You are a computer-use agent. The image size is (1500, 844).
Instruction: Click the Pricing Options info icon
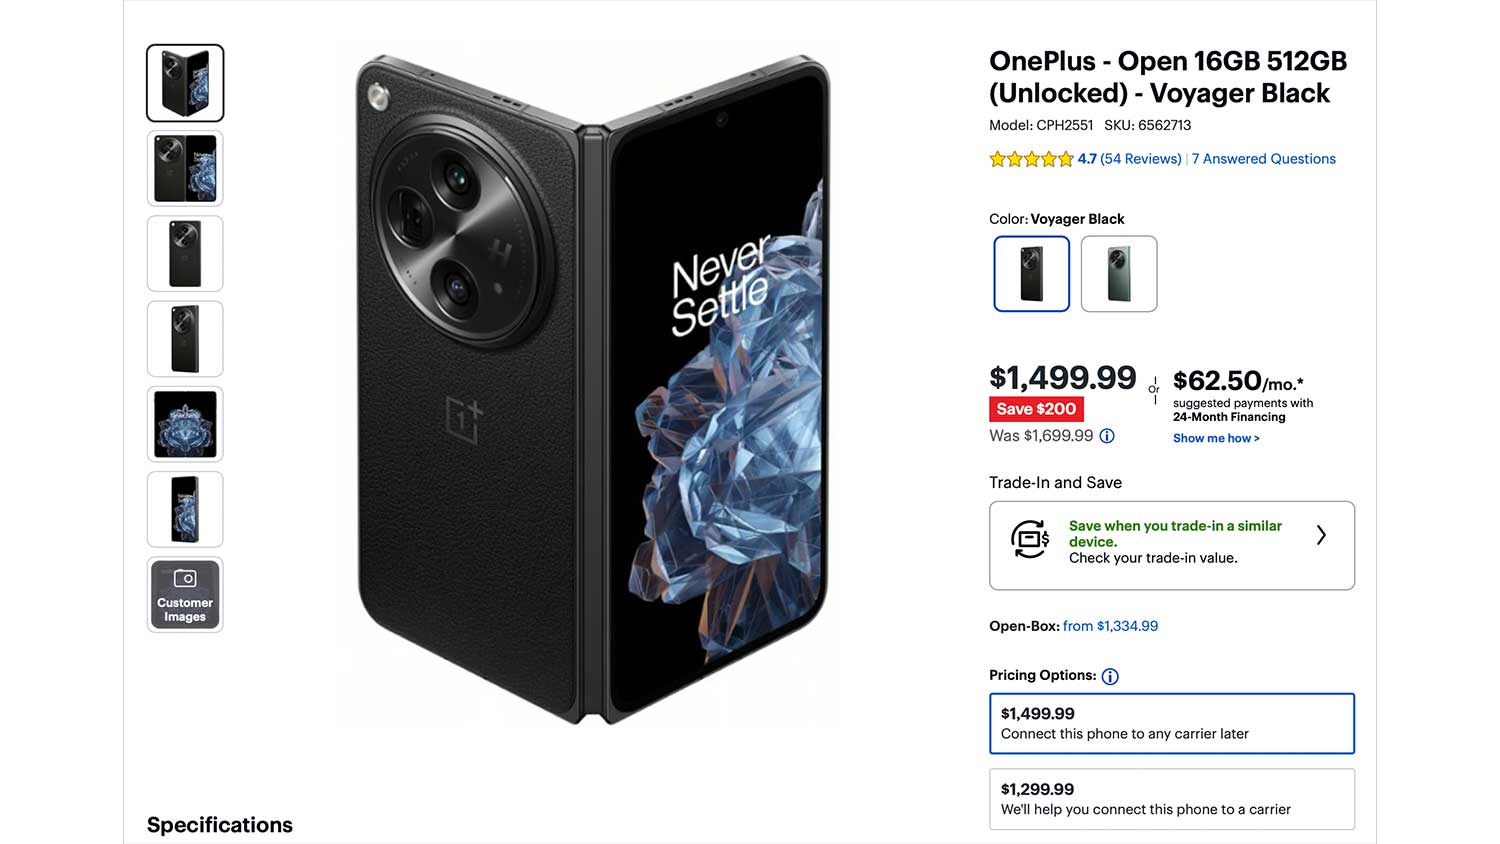pos(1110,676)
